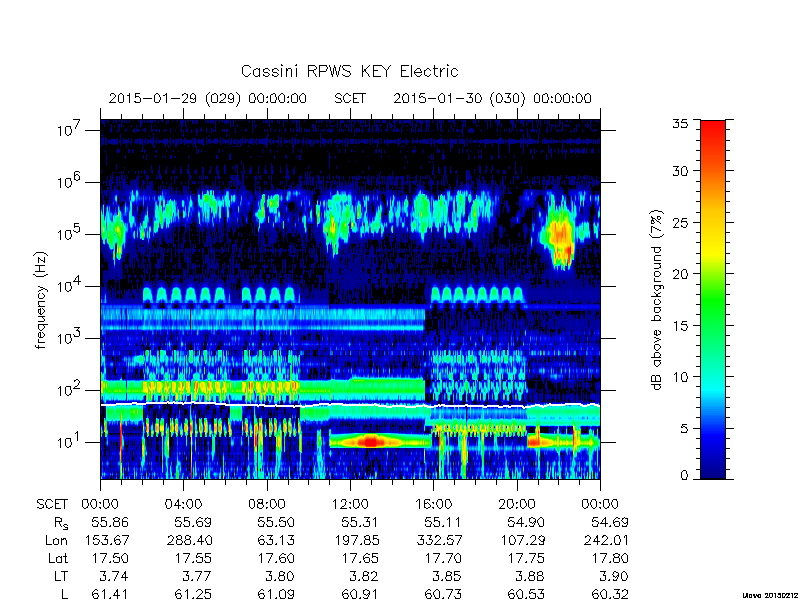Click the Lon value '288.40'

point(189,540)
